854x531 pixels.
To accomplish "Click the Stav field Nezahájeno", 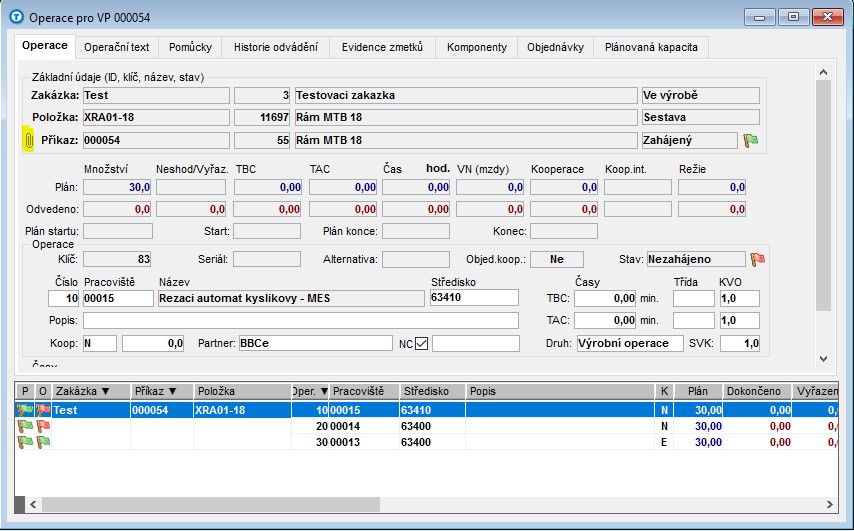I will (696, 259).
